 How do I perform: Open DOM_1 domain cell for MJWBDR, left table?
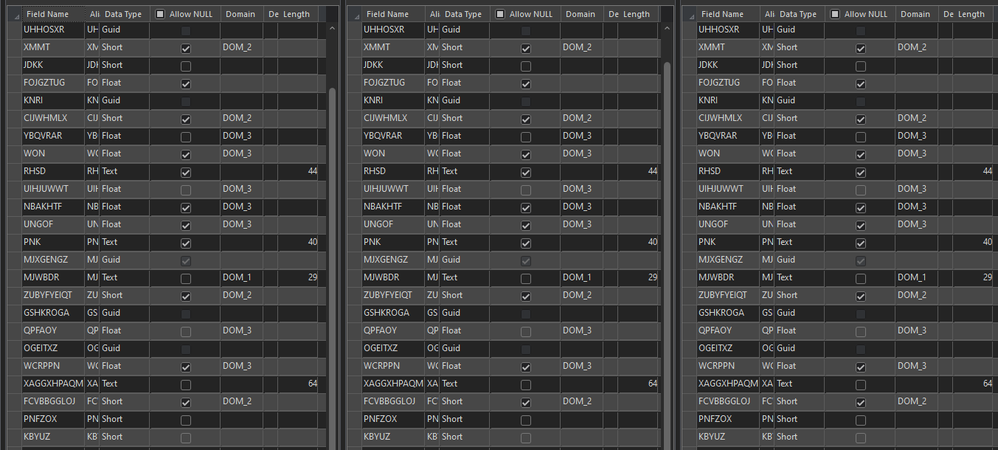242,278
